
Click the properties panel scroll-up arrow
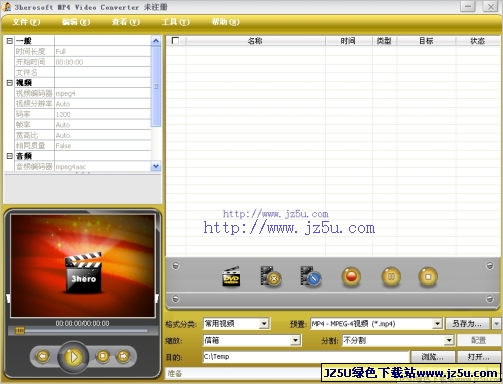pos(156,41)
